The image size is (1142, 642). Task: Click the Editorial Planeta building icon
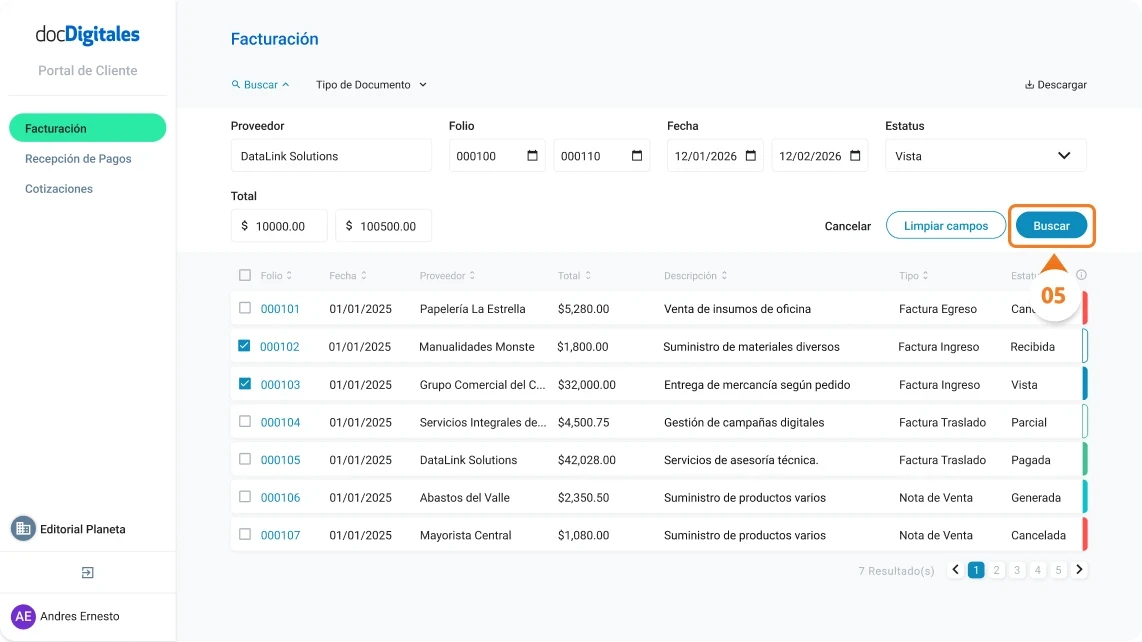point(22,529)
